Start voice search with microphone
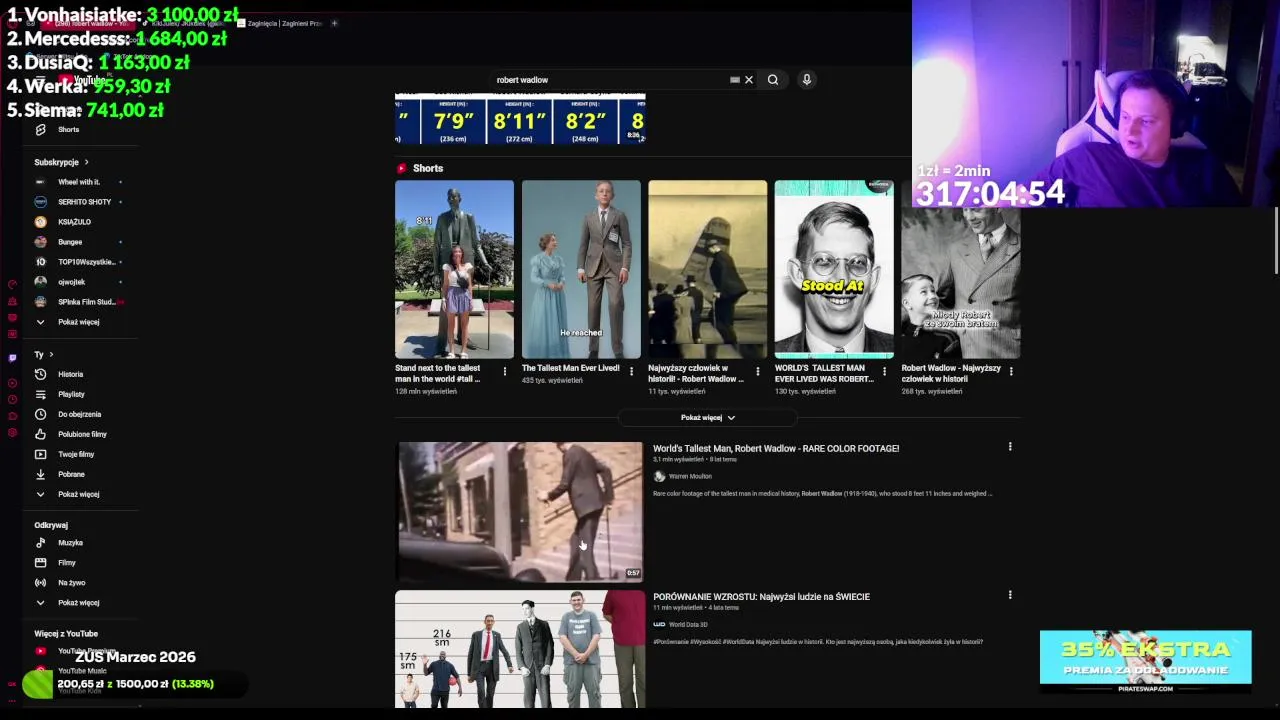1280x720 pixels. [x=807, y=80]
